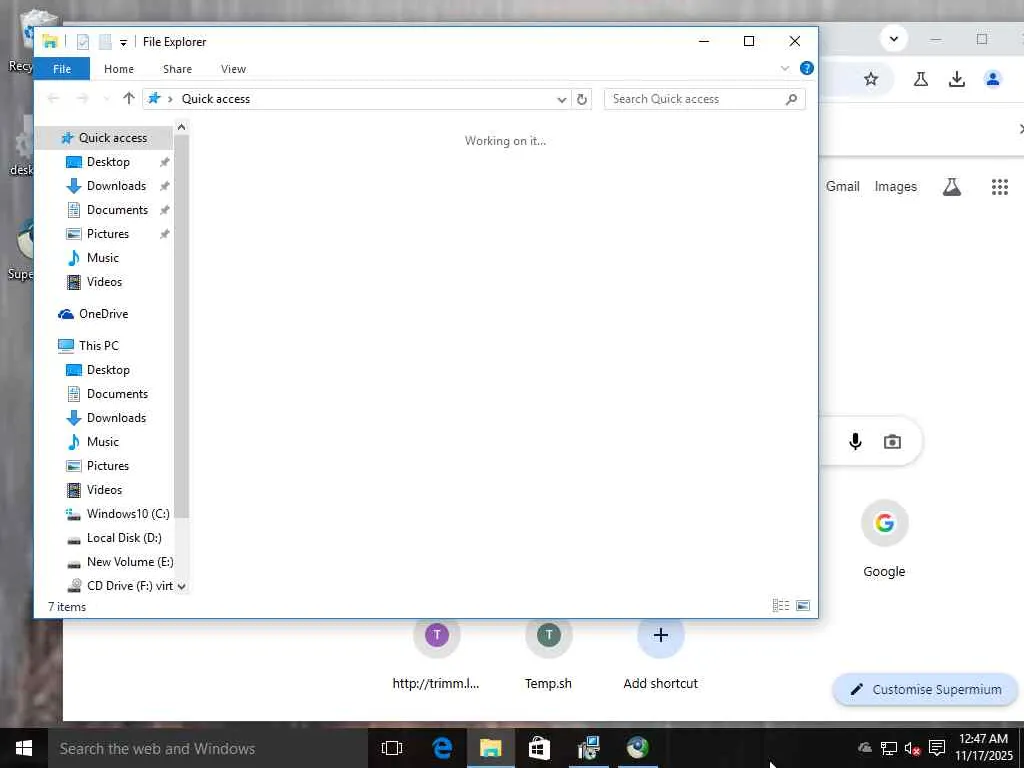Open Desktop under This PC

tap(108, 370)
